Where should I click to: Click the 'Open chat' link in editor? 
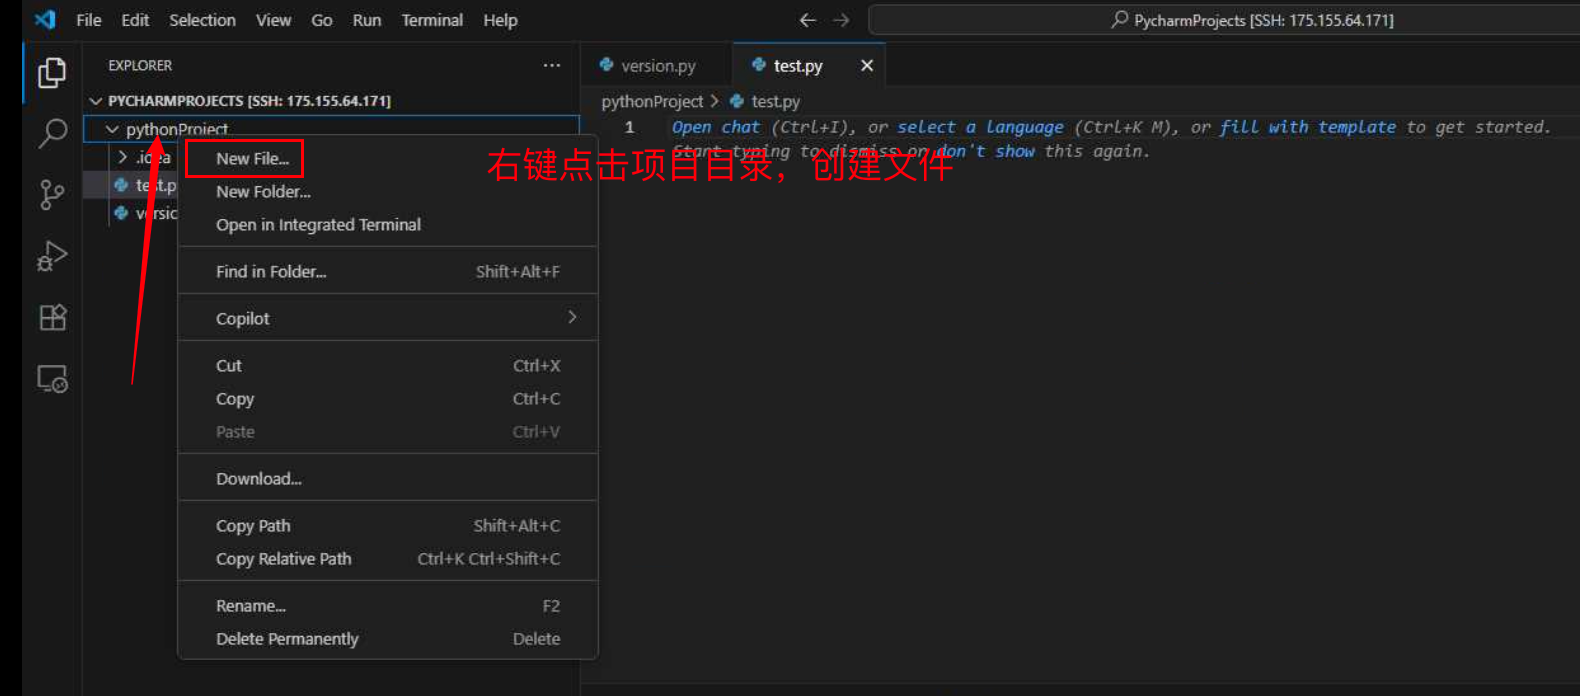coord(715,127)
